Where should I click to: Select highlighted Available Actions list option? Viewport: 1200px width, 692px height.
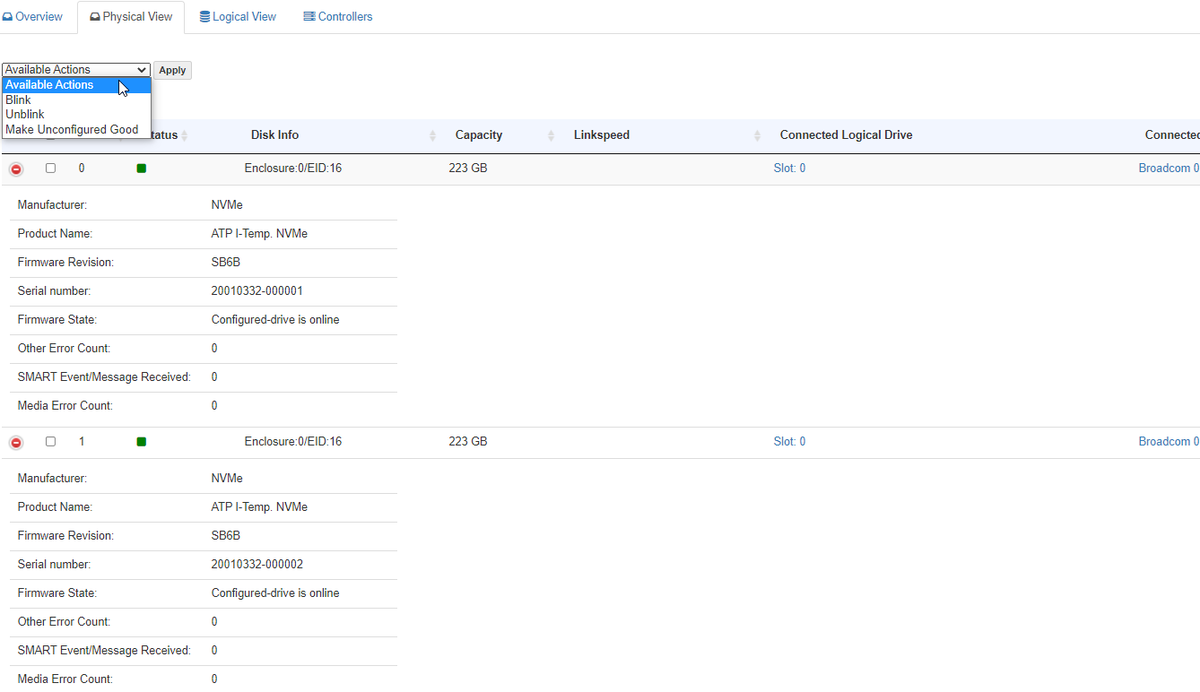pos(76,85)
